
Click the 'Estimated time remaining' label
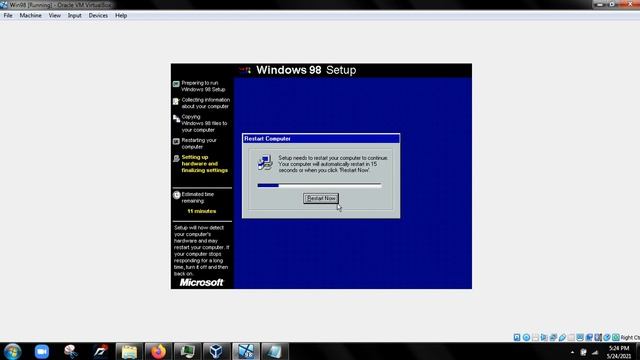[198, 198]
